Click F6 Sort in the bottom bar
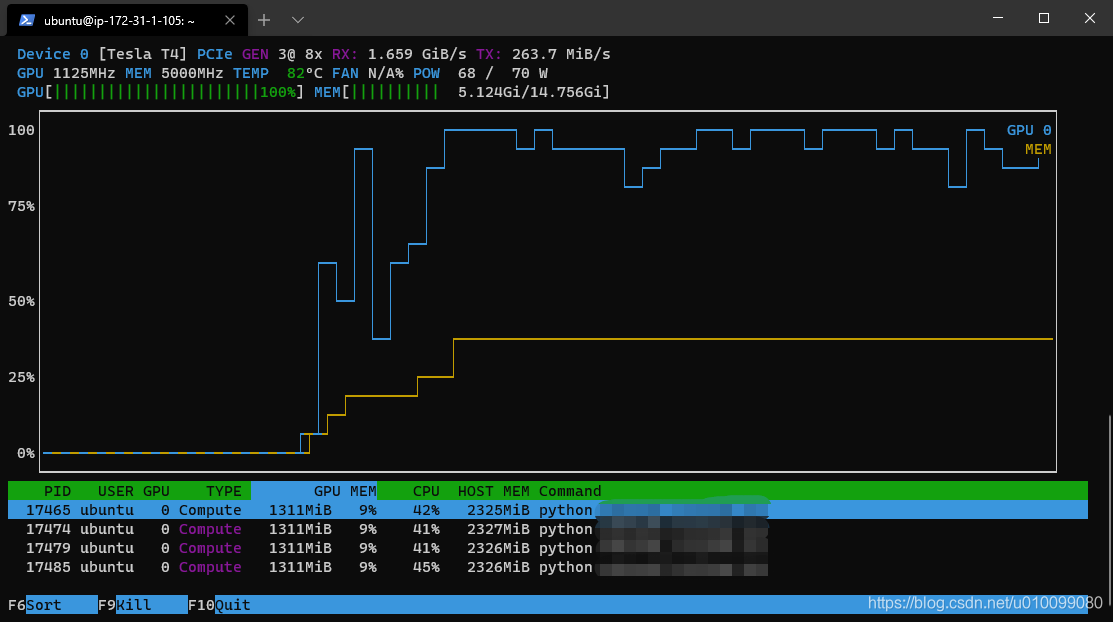 click(53, 605)
